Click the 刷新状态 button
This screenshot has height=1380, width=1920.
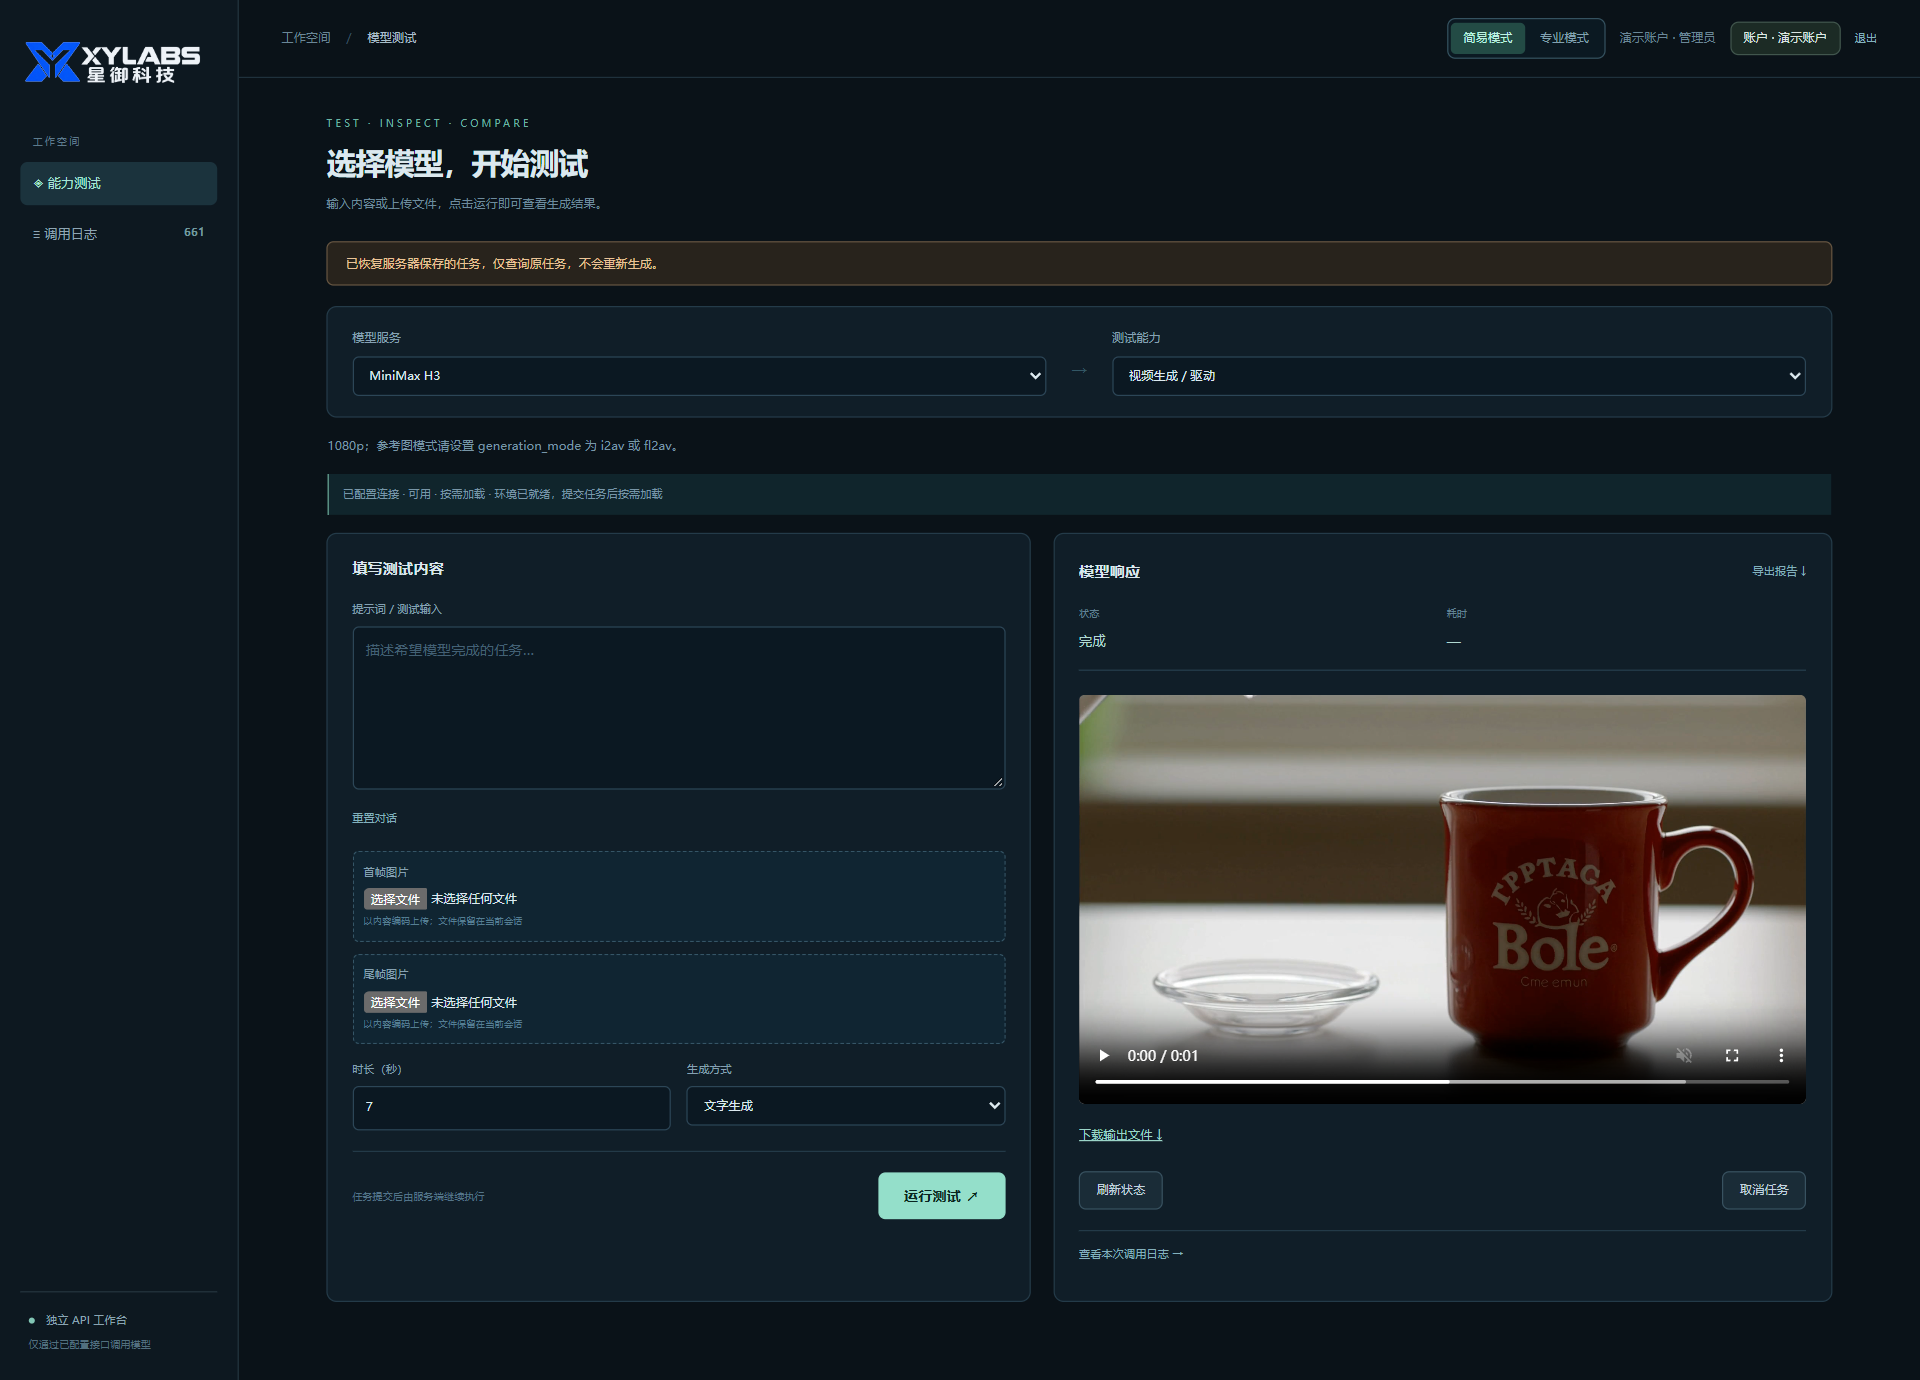(1120, 1190)
